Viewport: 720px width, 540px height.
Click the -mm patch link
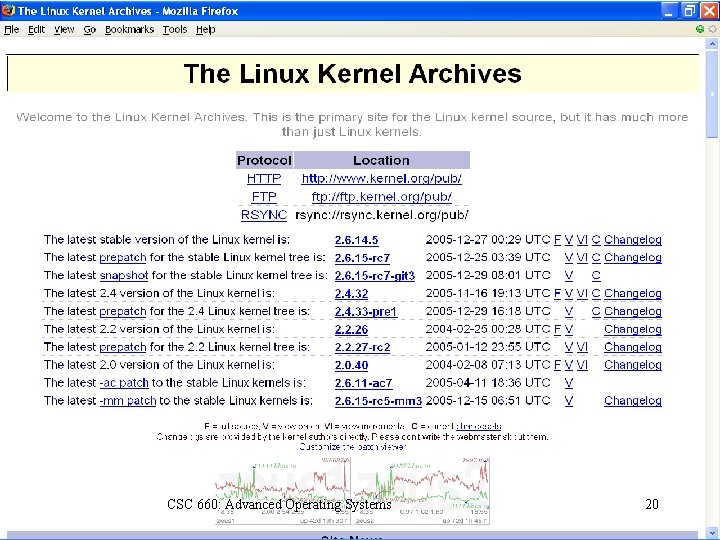tap(128, 401)
